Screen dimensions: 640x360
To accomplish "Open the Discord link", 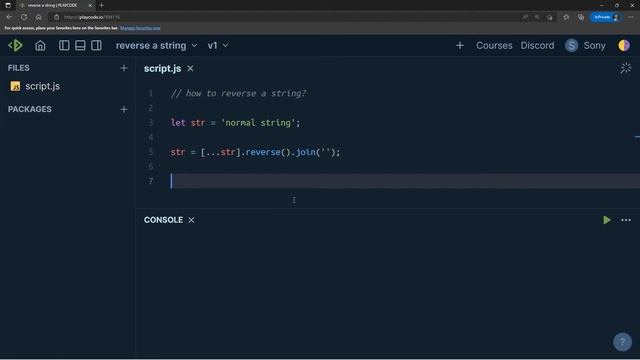I will (x=537, y=45).
